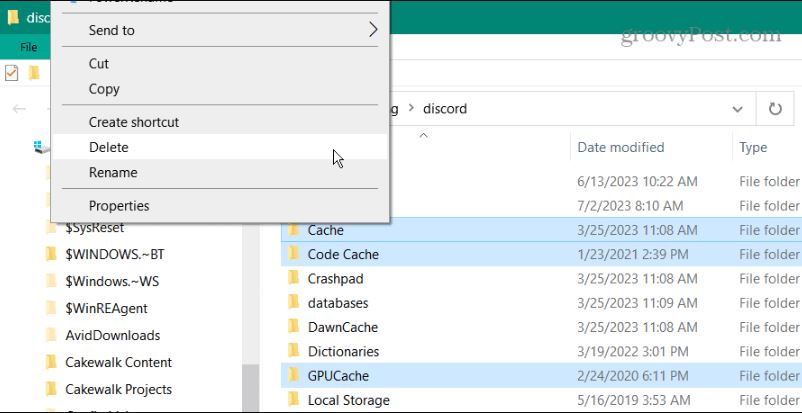This screenshot has width=802, height=413.
Task: Click the $WinREAgent folder icon
Action: click(51, 308)
